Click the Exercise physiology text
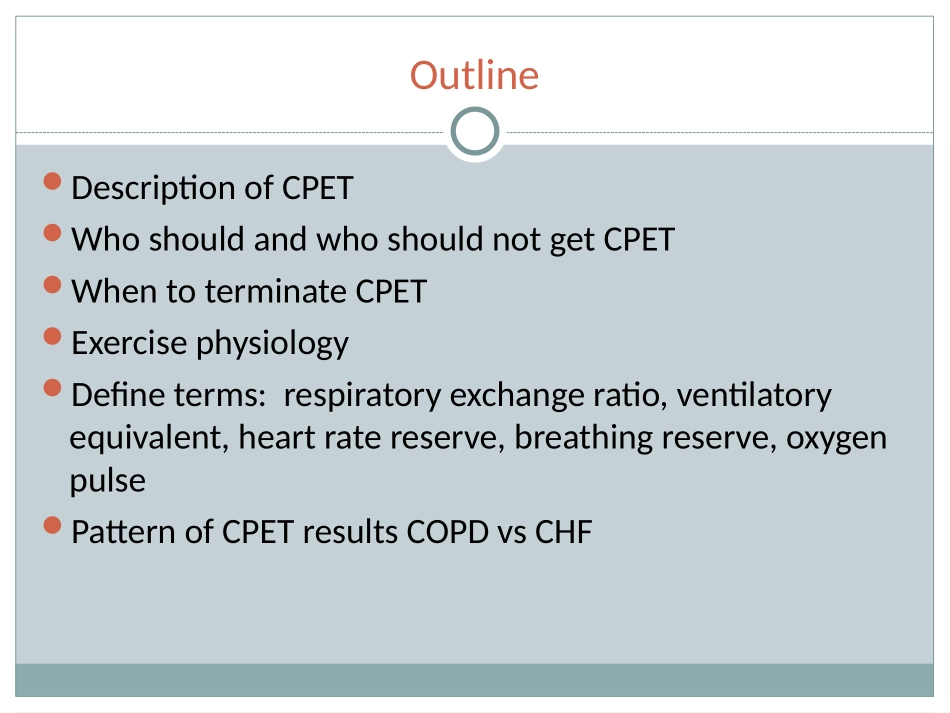This screenshot has width=950, height=713. [x=210, y=344]
